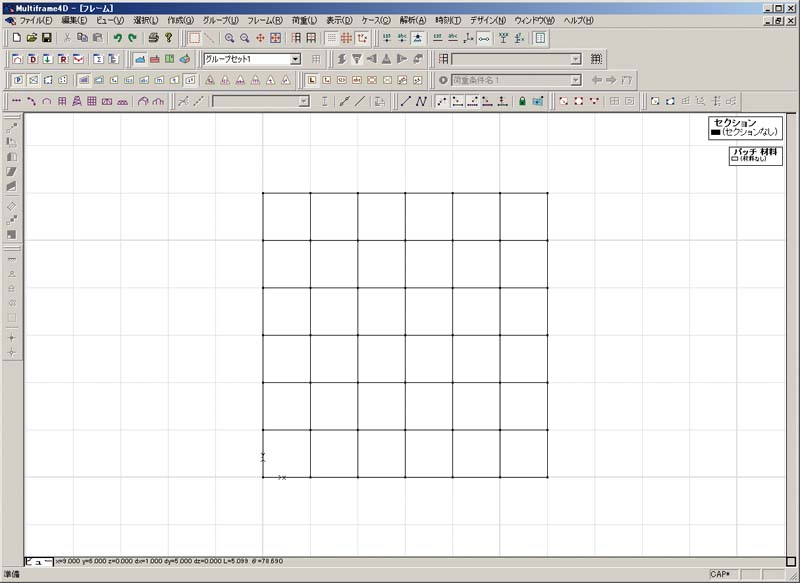The width and height of the screenshot is (800, 583).
Task: Toggle the grid display button
Action: coord(332,38)
